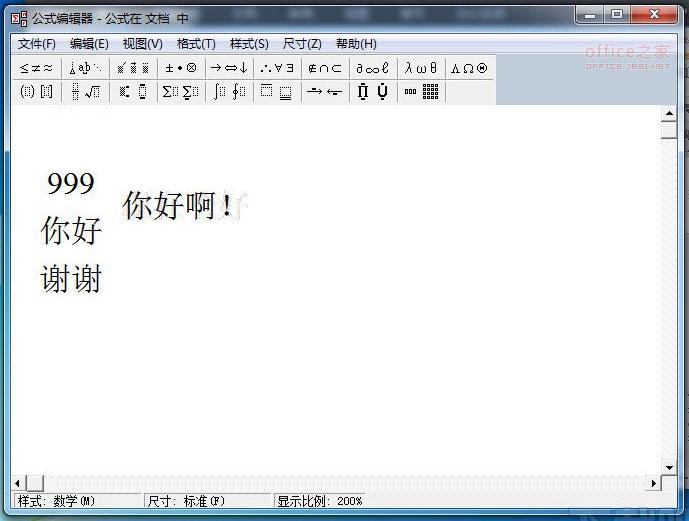
Task: Click the horizontal scrollbar right arrow
Action: 653,483
